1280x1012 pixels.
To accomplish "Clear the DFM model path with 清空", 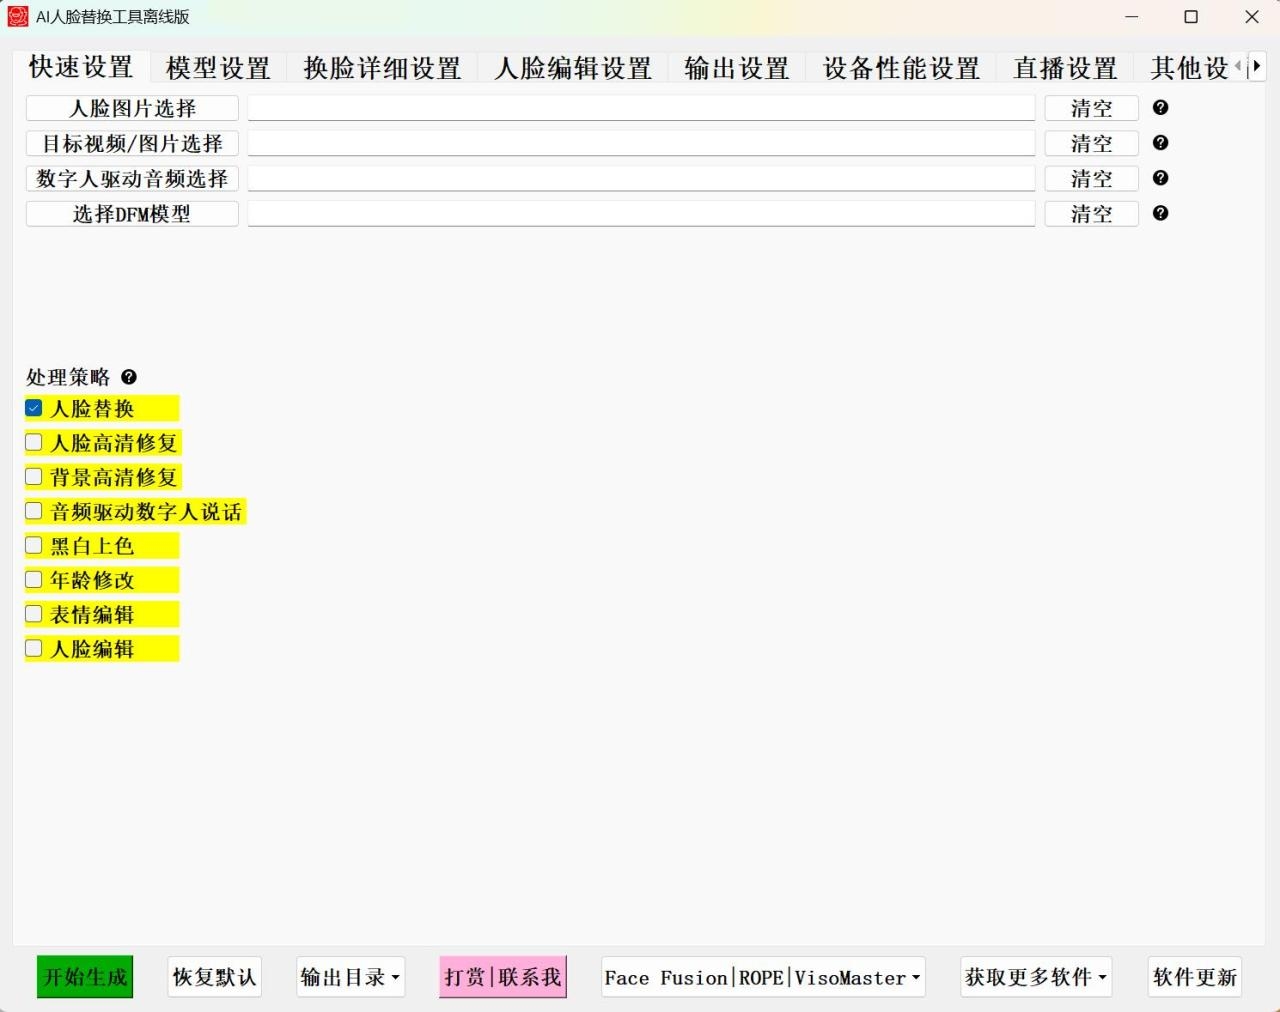I will [x=1091, y=213].
